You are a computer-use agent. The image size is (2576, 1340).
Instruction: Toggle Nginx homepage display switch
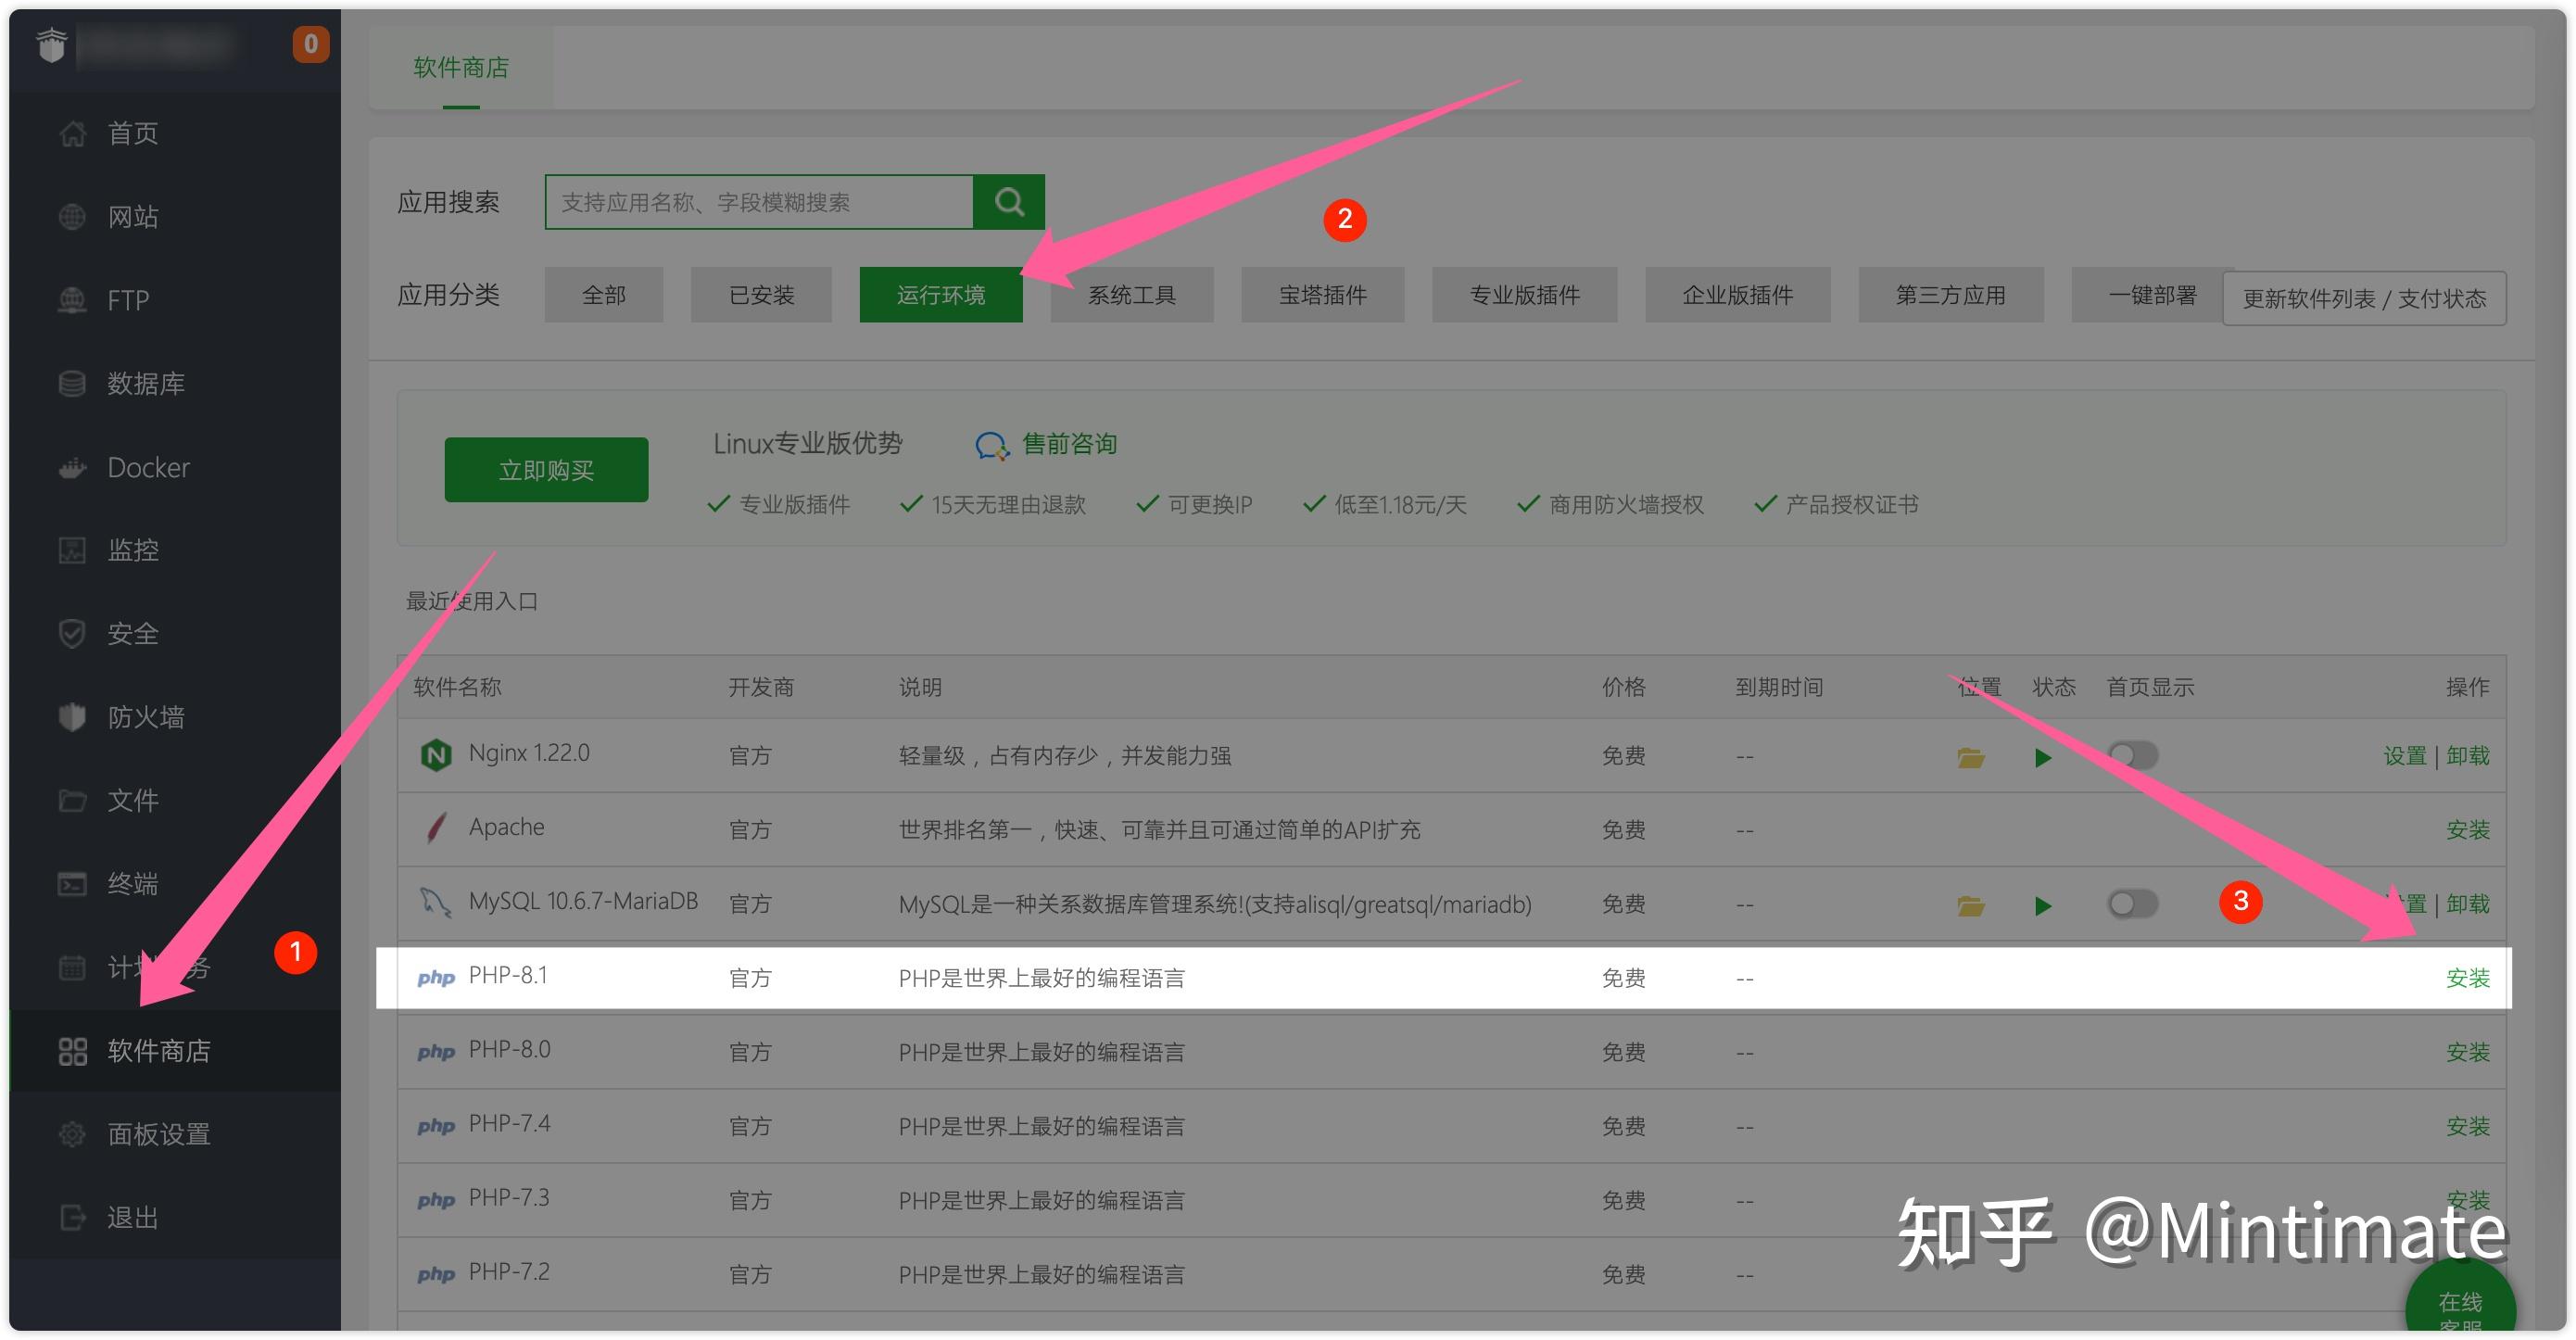2131,755
